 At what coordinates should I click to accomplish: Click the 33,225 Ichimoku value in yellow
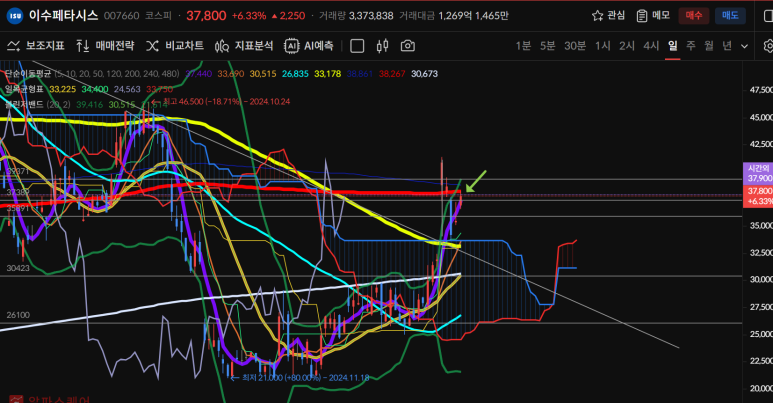[63, 89]
